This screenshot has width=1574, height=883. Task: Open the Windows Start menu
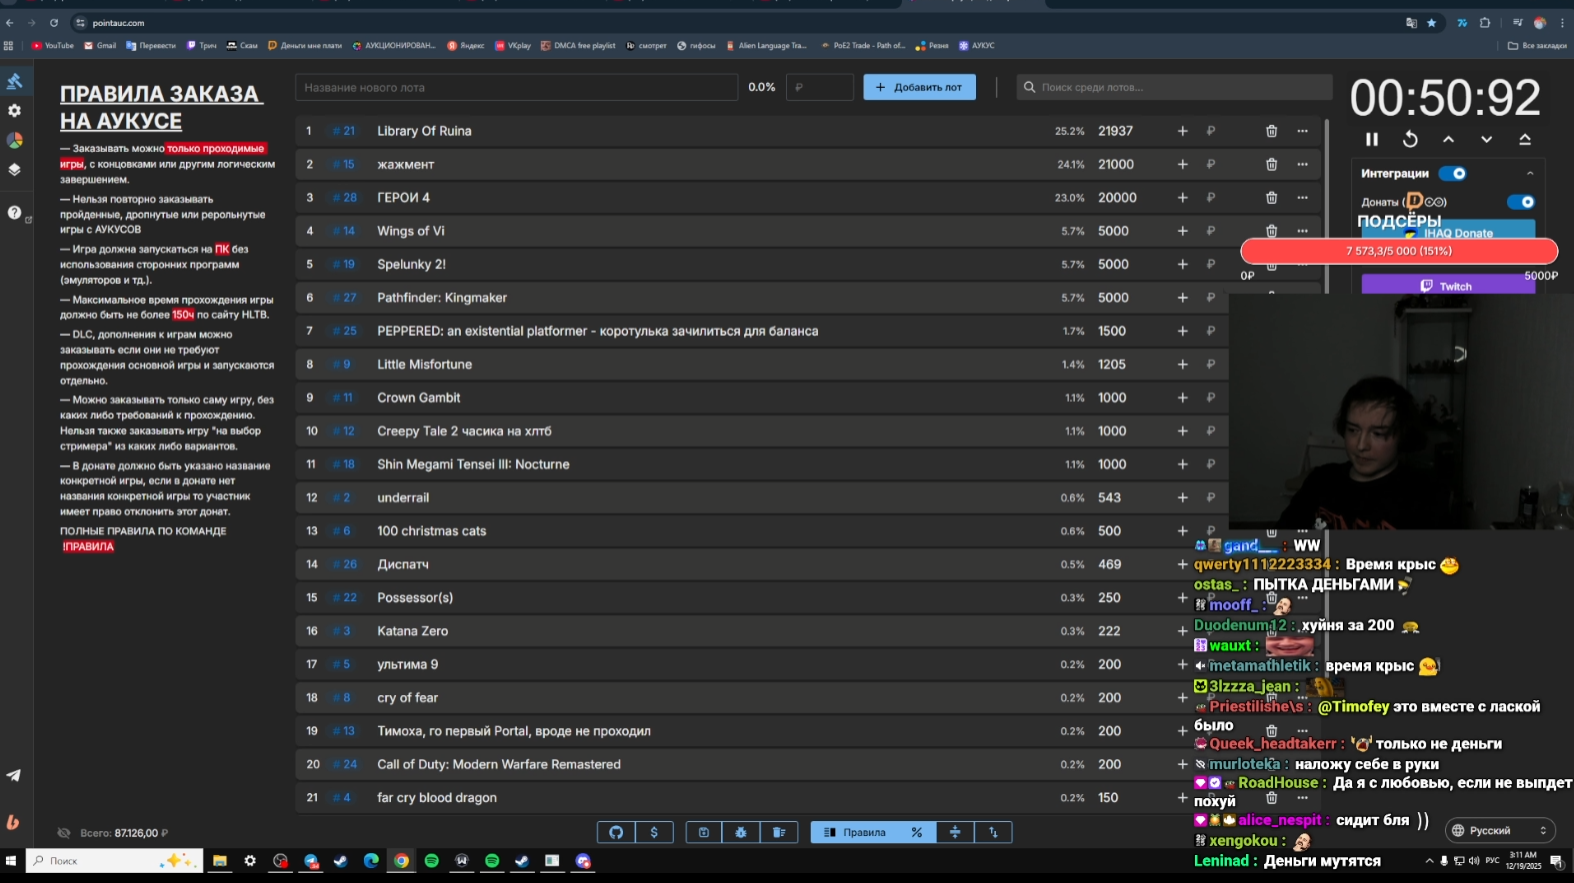(x=11, y=861)
